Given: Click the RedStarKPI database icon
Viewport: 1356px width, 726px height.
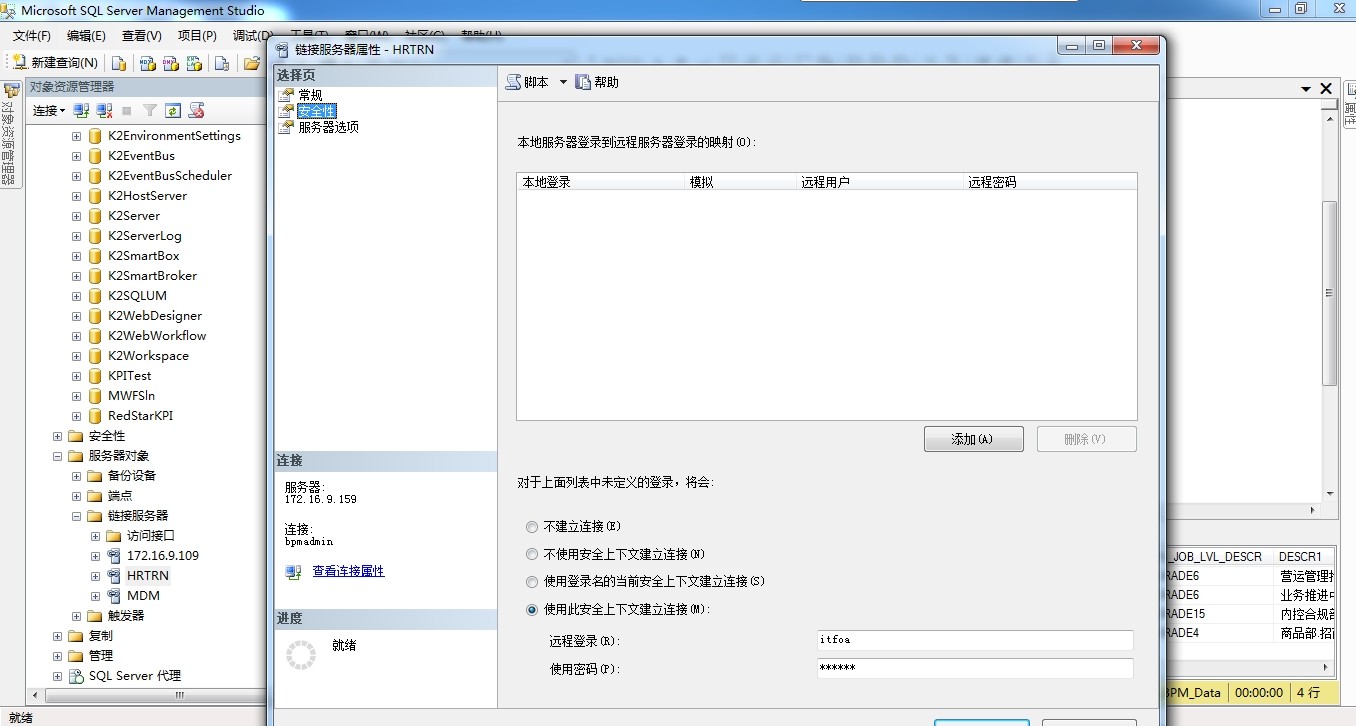Looking at the screenshot, I should (x=95, y=415).
